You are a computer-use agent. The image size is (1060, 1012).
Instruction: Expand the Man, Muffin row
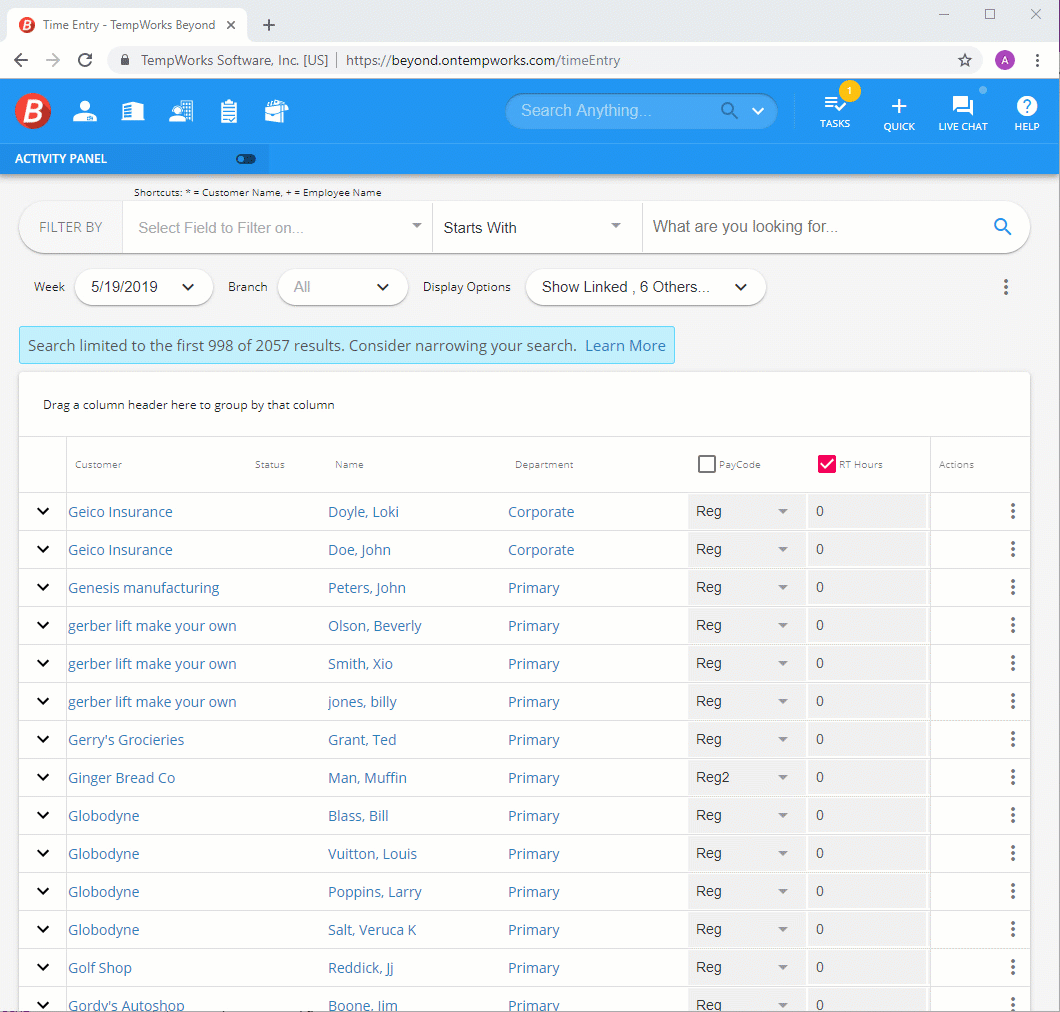(x=43, y=777)
